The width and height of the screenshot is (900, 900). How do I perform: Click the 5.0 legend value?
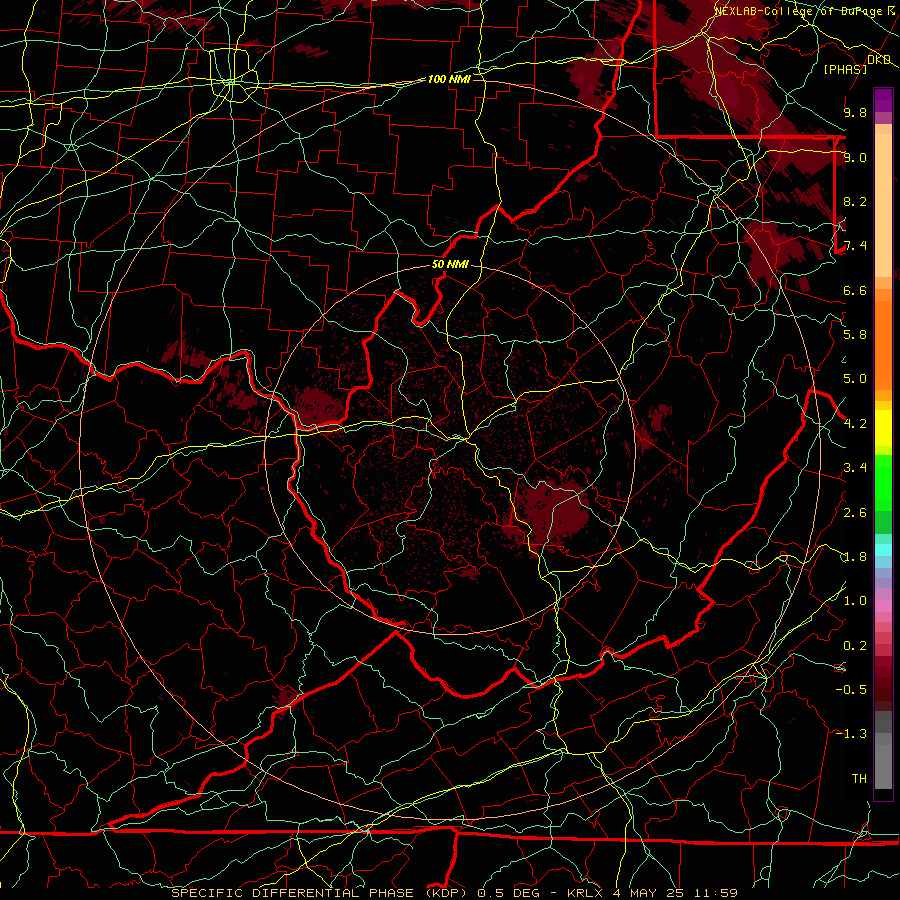click(855, 379)
